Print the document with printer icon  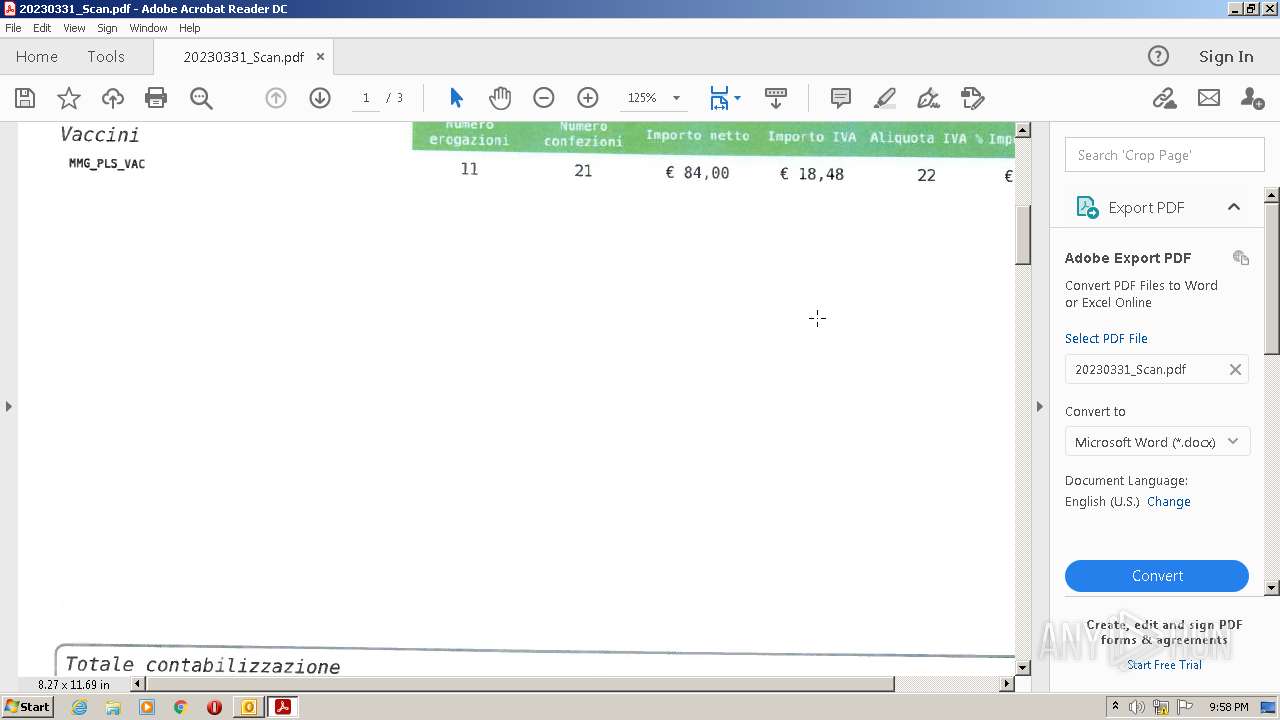pyautogui.click(x=156, y=98)
